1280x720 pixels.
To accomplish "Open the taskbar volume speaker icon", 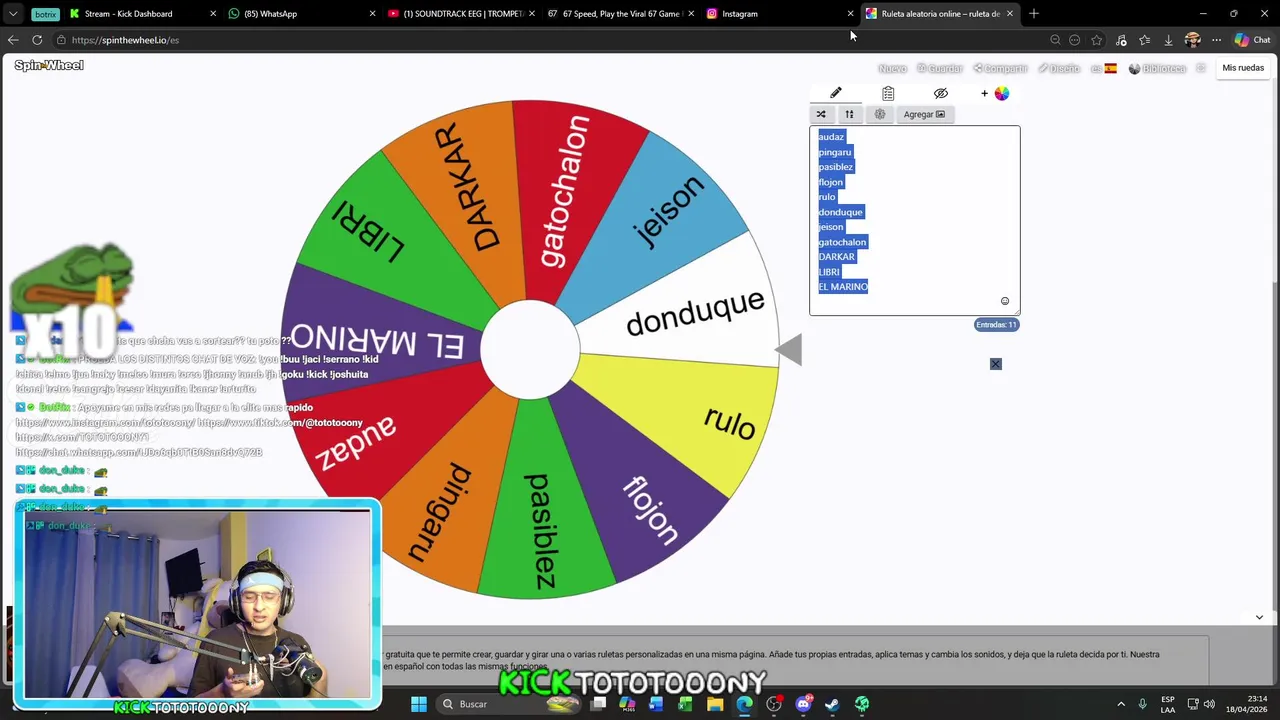I will tap(1209, 704).
